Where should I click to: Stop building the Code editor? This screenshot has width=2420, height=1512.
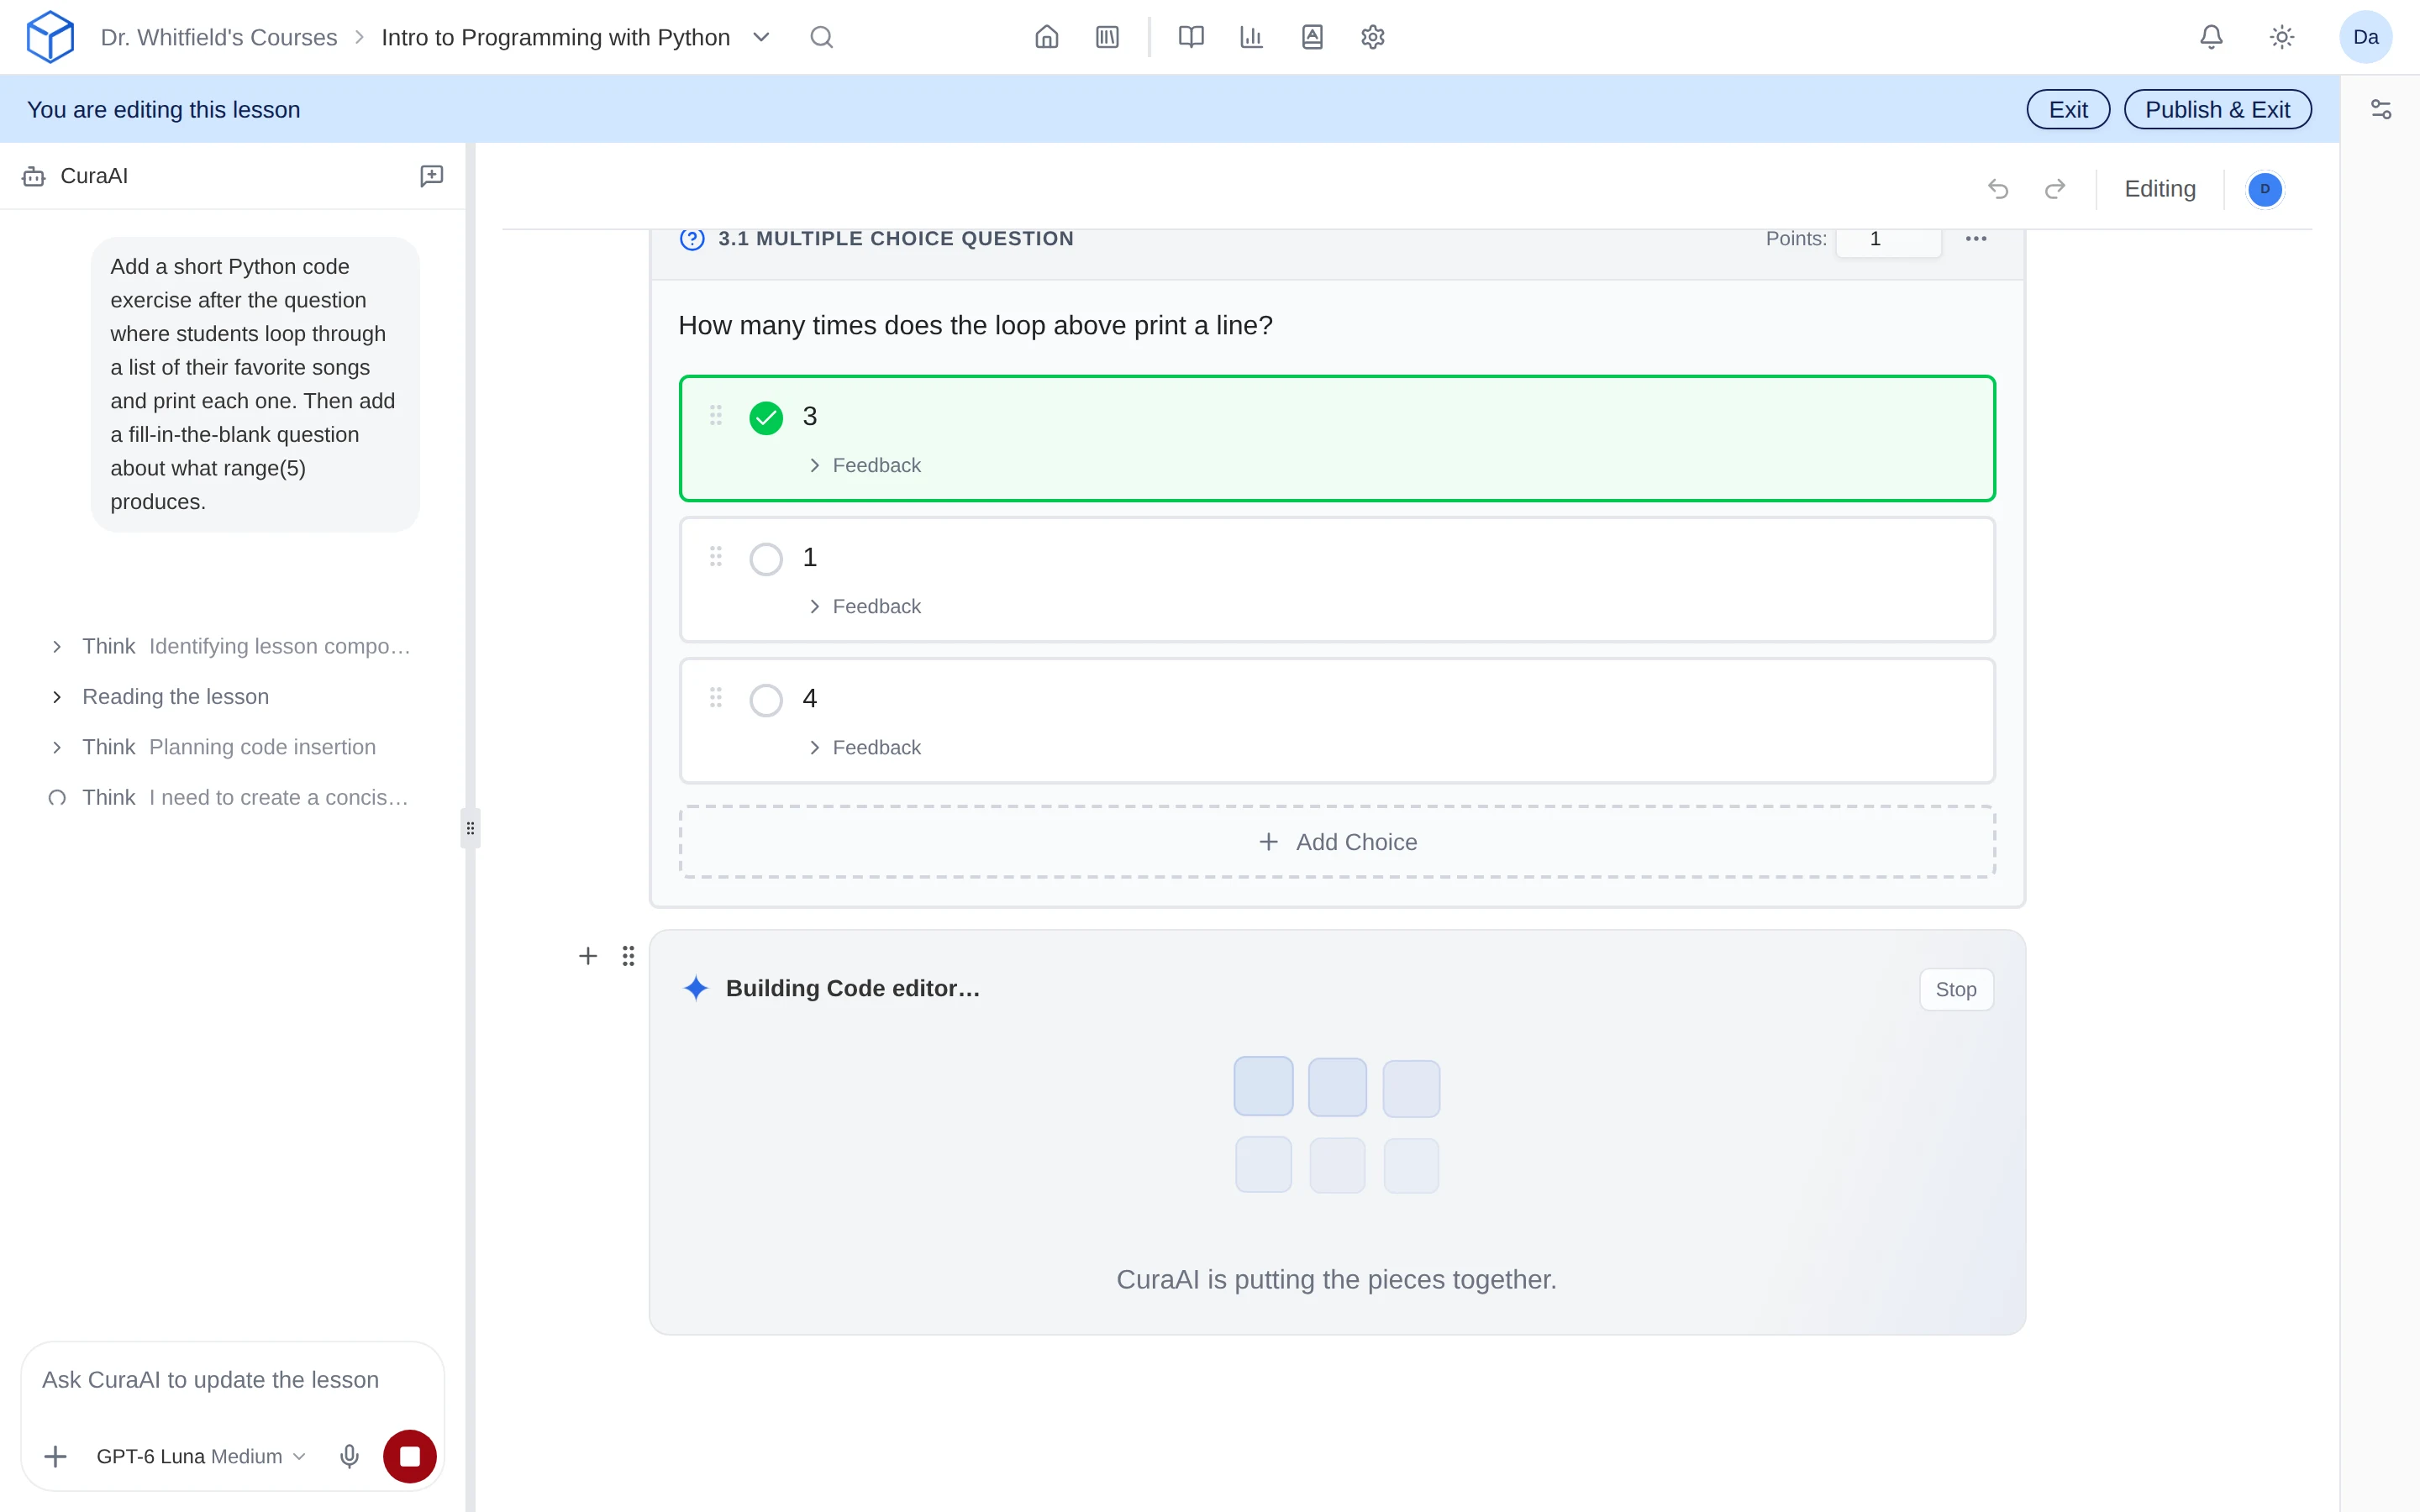pos(1955,989)
